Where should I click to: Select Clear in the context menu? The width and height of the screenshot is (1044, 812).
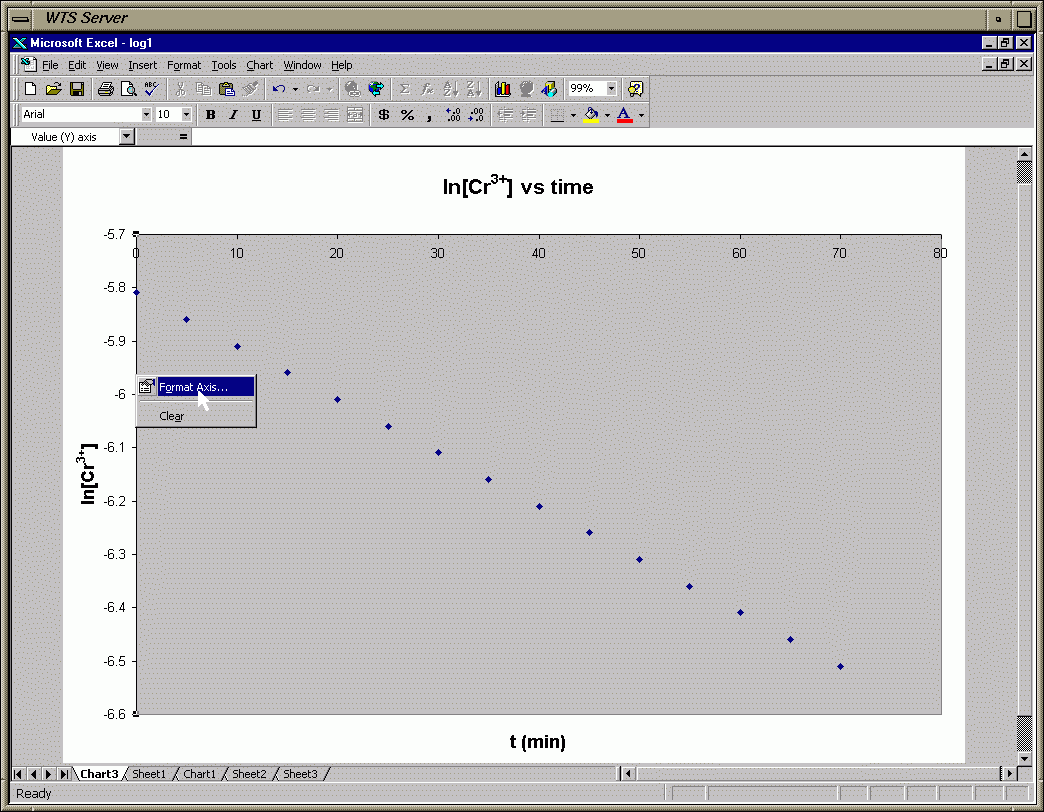172,416
